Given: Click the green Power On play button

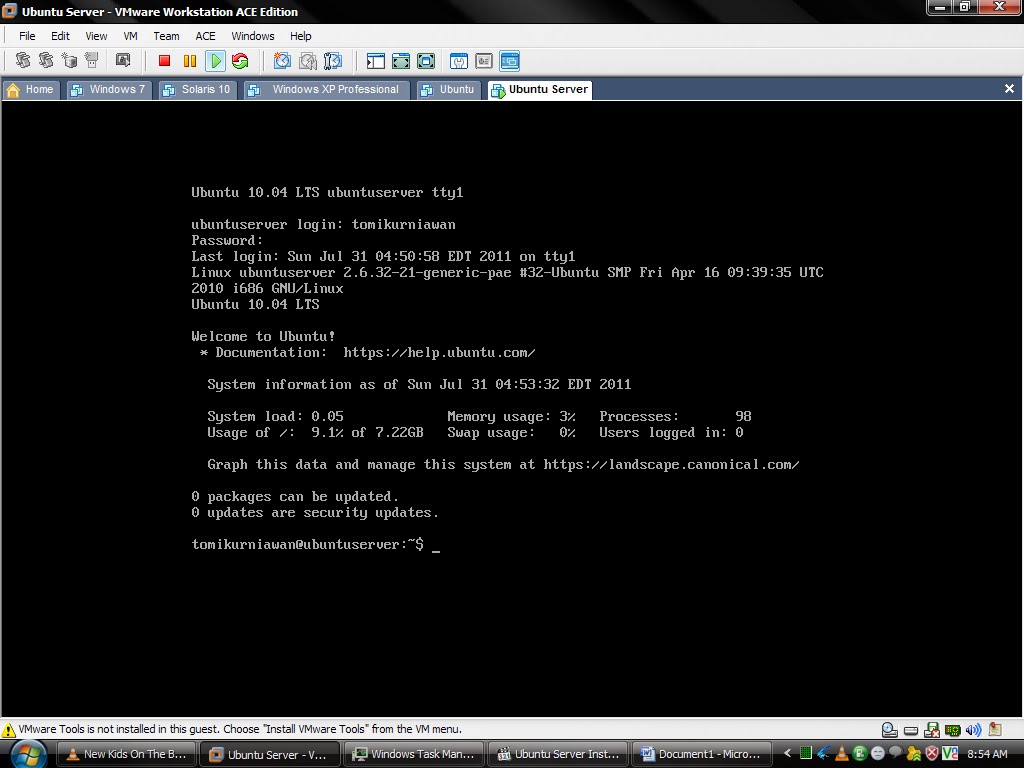Looking at the screenshot, I should pos(215,61).
